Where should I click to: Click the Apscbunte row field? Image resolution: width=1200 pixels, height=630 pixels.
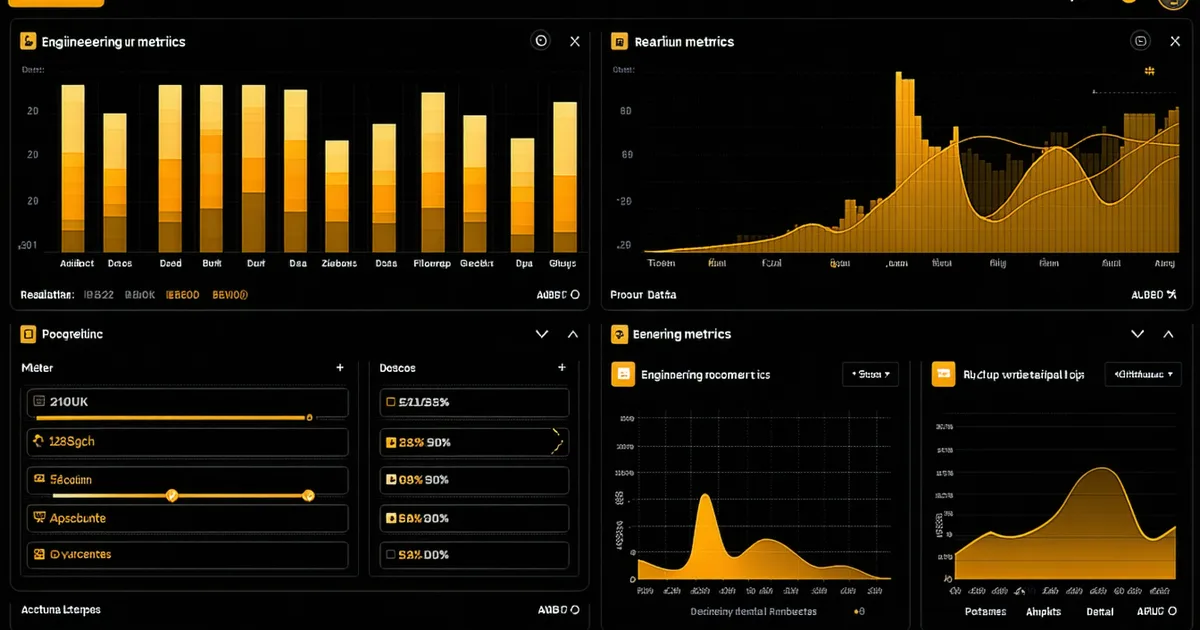point(187,518)
